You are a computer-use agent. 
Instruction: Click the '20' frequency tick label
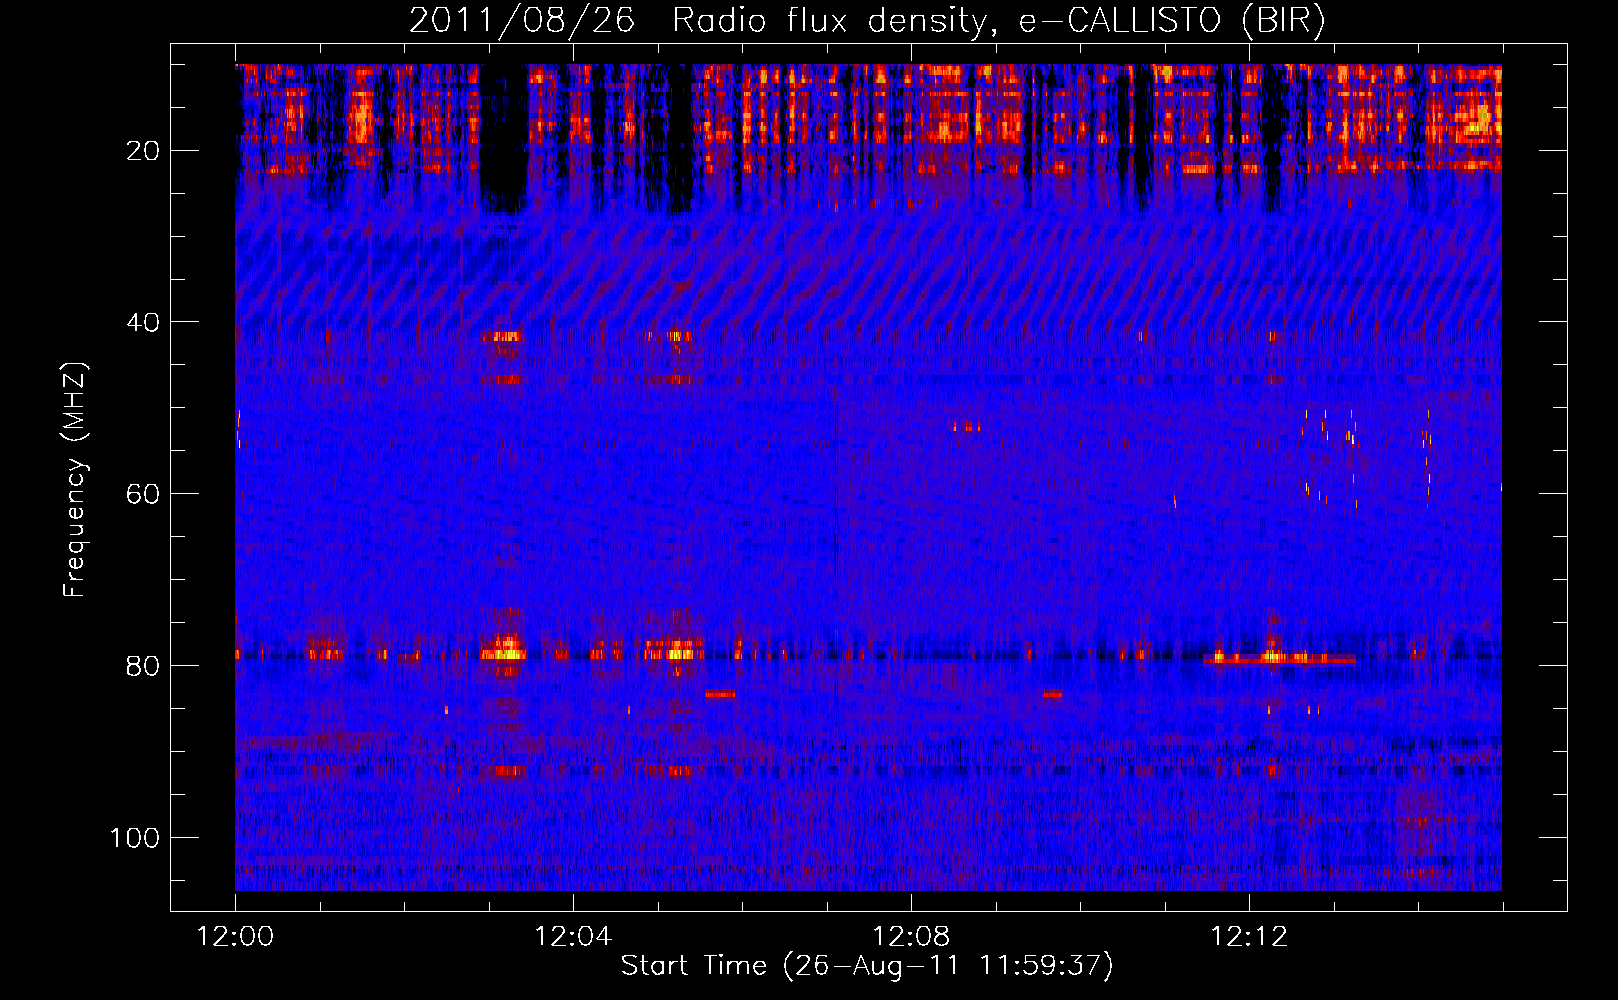[x=143, y=151]
